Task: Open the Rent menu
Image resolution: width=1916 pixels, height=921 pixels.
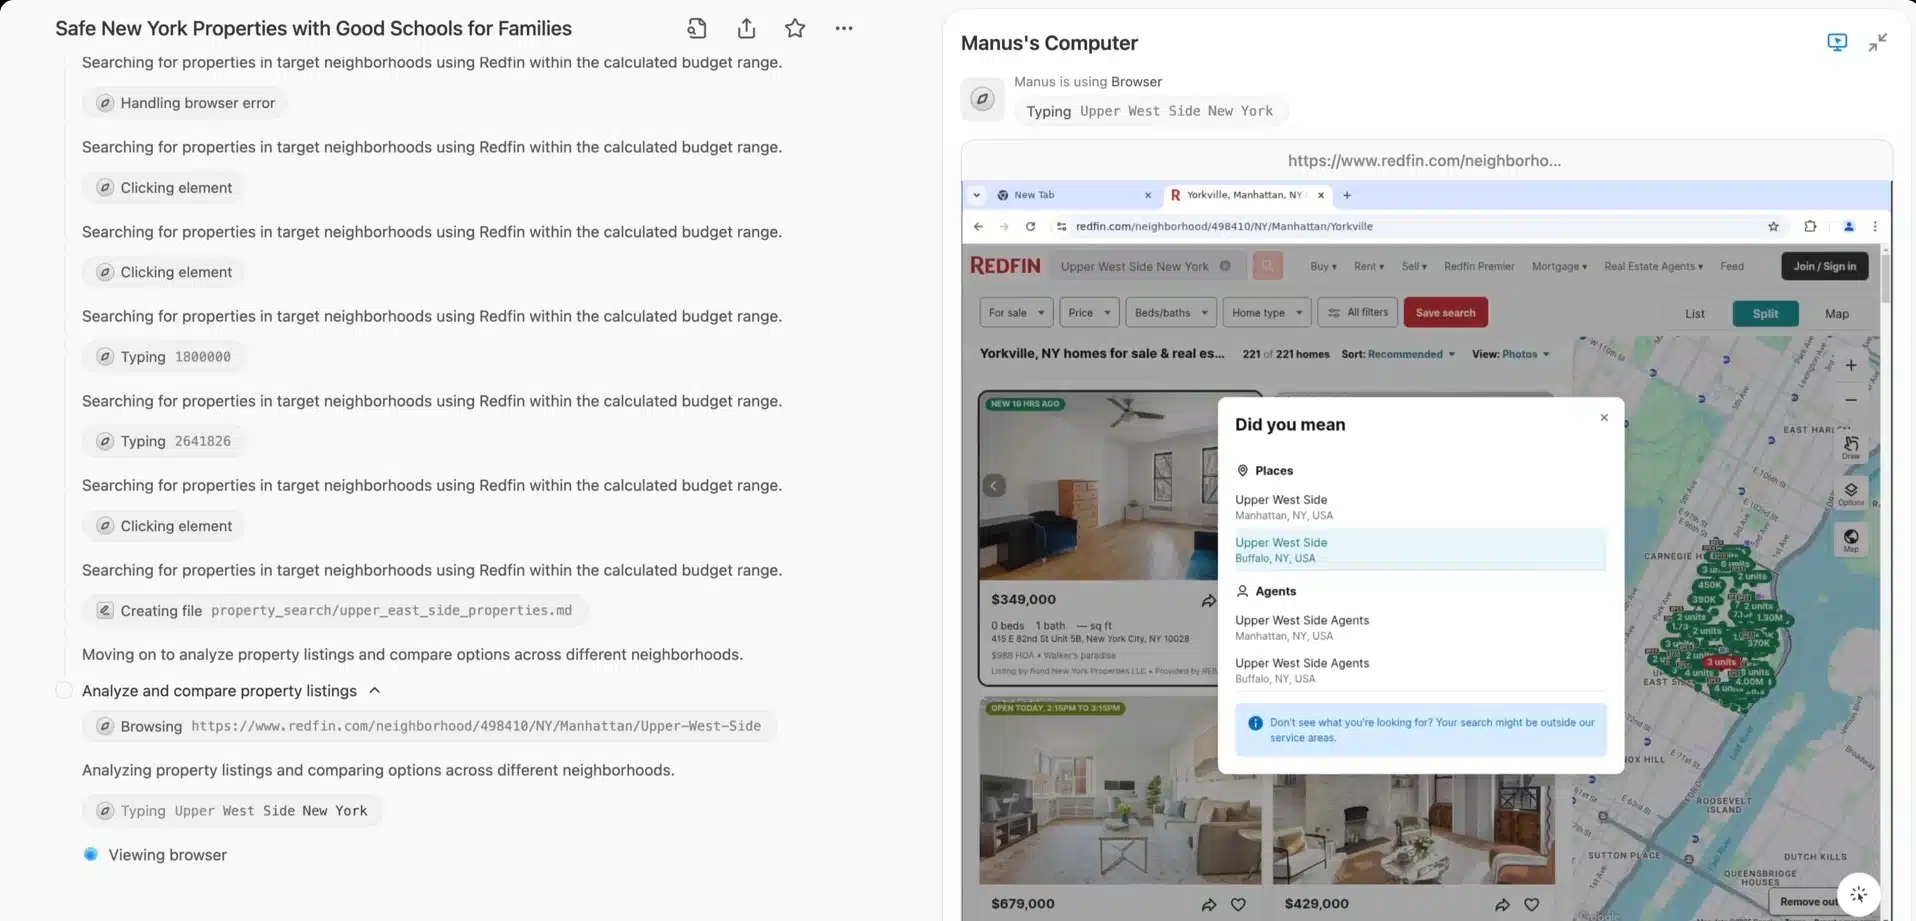Action: 1369,267
